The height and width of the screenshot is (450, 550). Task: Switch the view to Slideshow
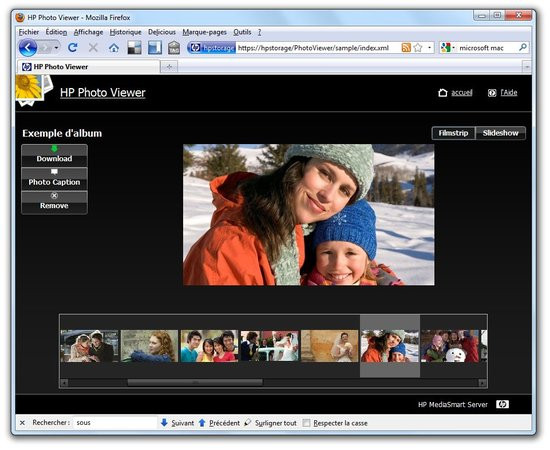pos(501,133)
